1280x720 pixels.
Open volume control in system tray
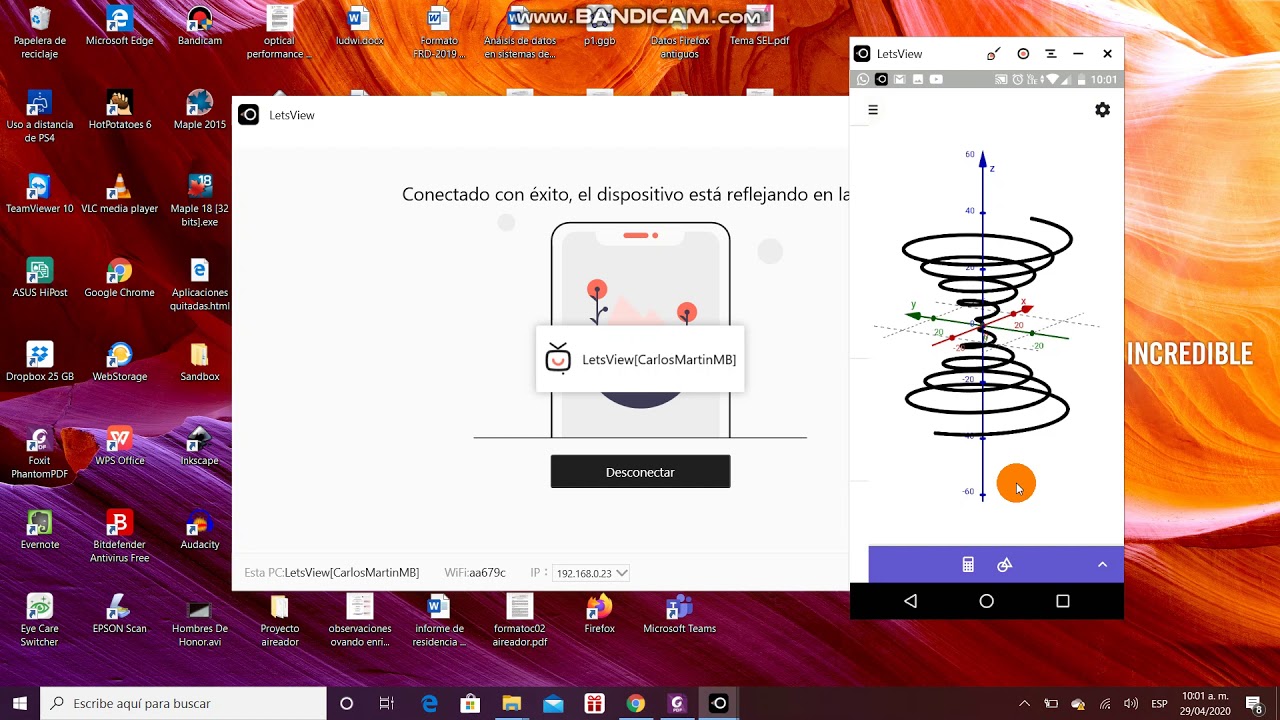pos(1130,703)
